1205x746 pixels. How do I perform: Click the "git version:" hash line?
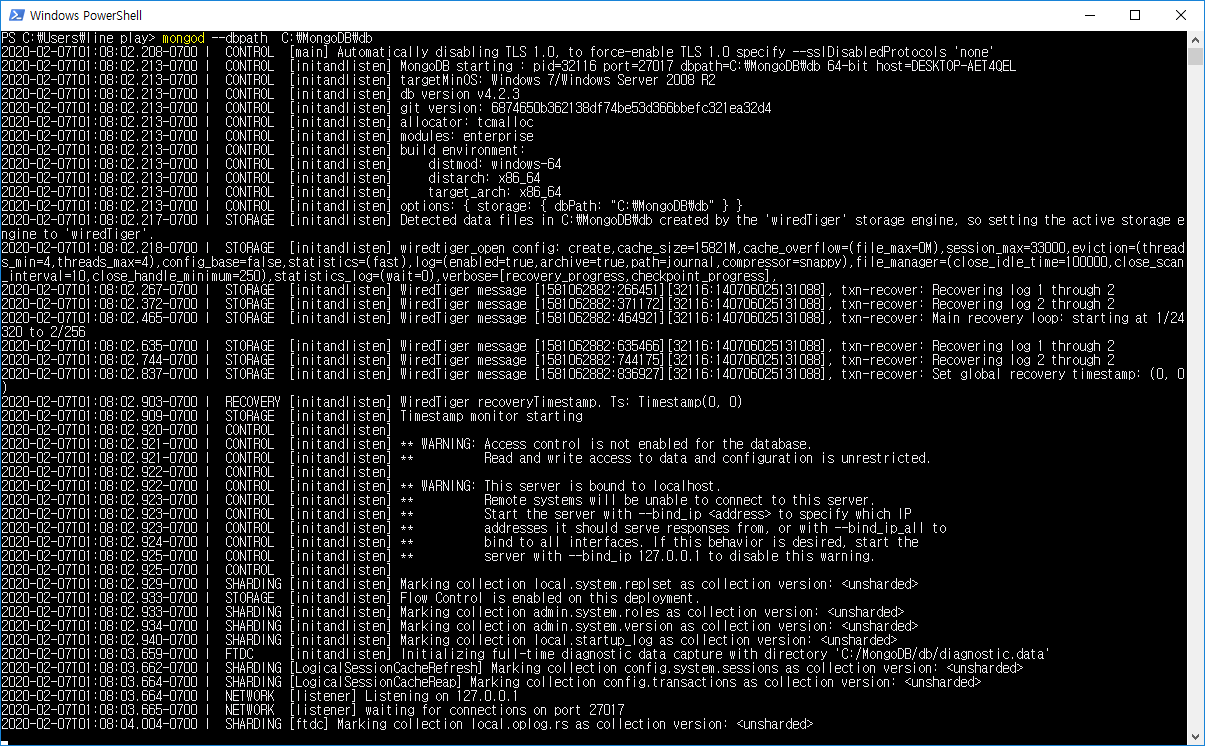[585, 108]
